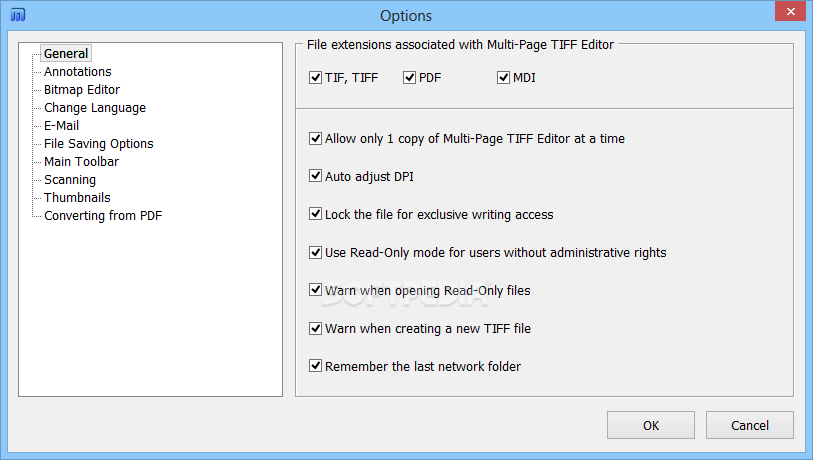Uncheck Lock the file for exclusive writing
The width and height of the screenshot is (813, 460).
(x=315, y=214)
